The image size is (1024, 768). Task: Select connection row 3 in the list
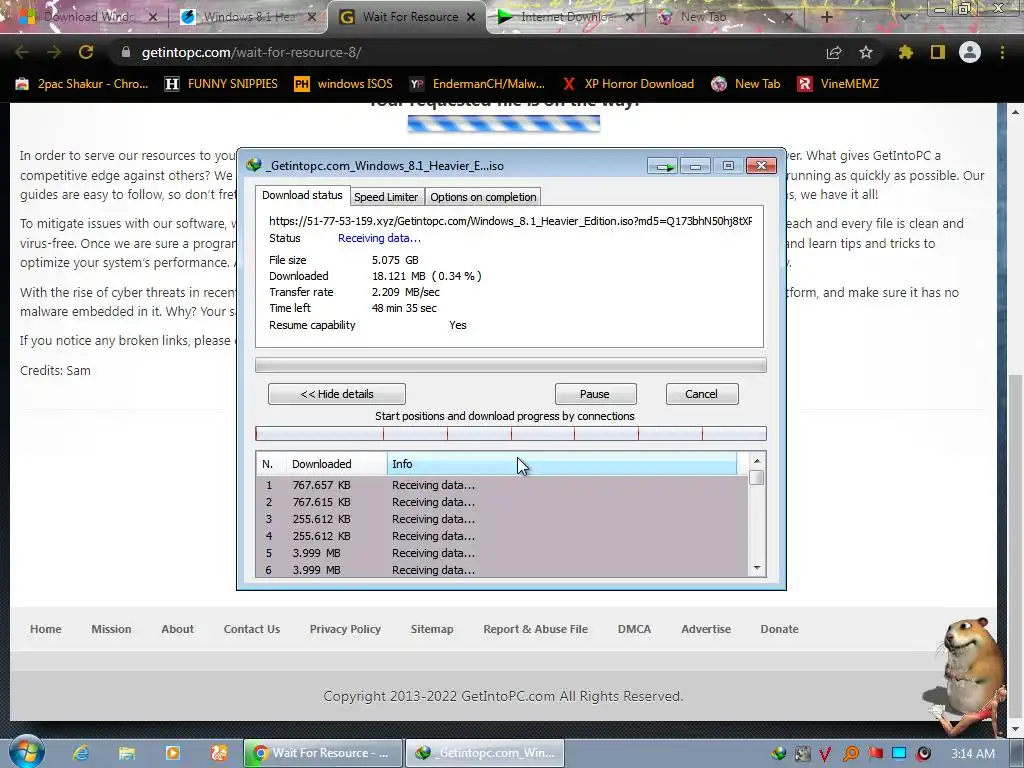[502, 519]
